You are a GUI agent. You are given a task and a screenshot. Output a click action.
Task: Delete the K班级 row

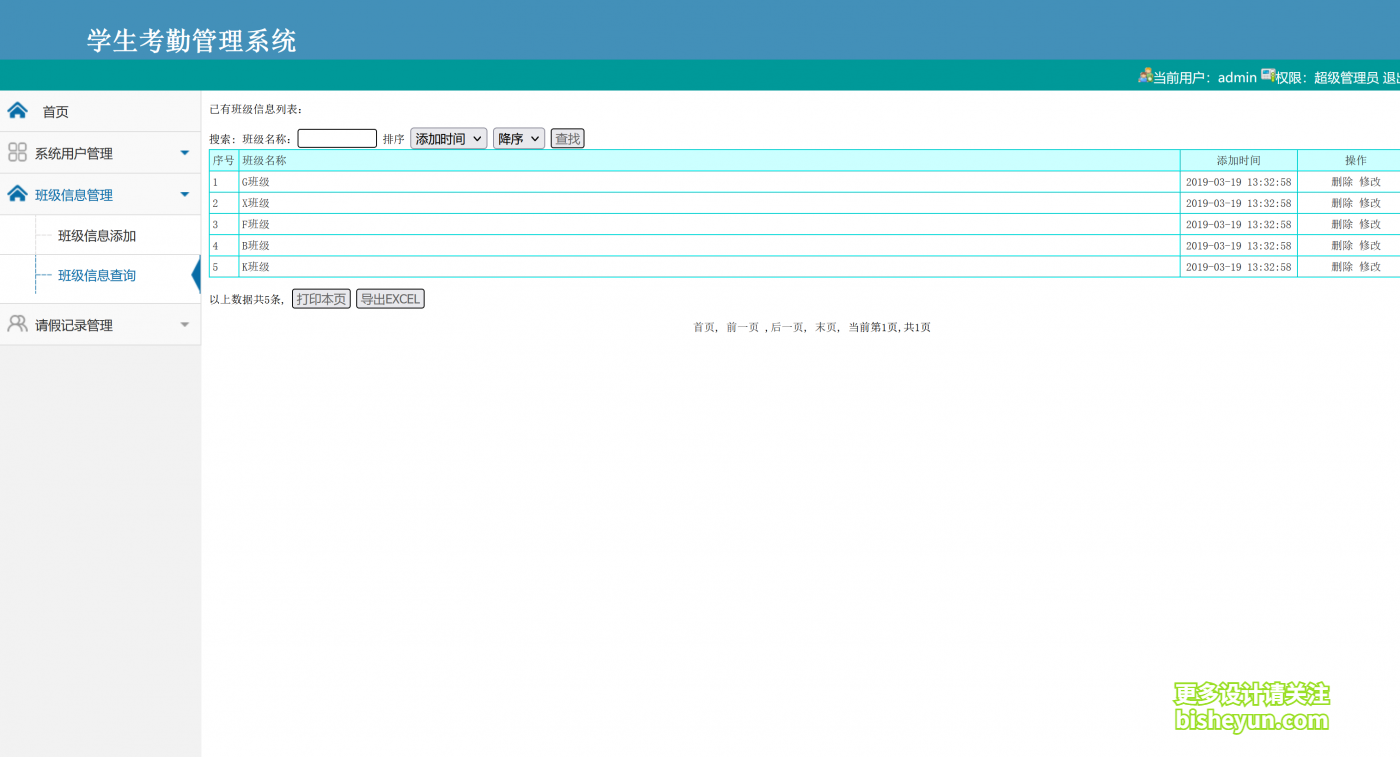tap(1342, 267)
